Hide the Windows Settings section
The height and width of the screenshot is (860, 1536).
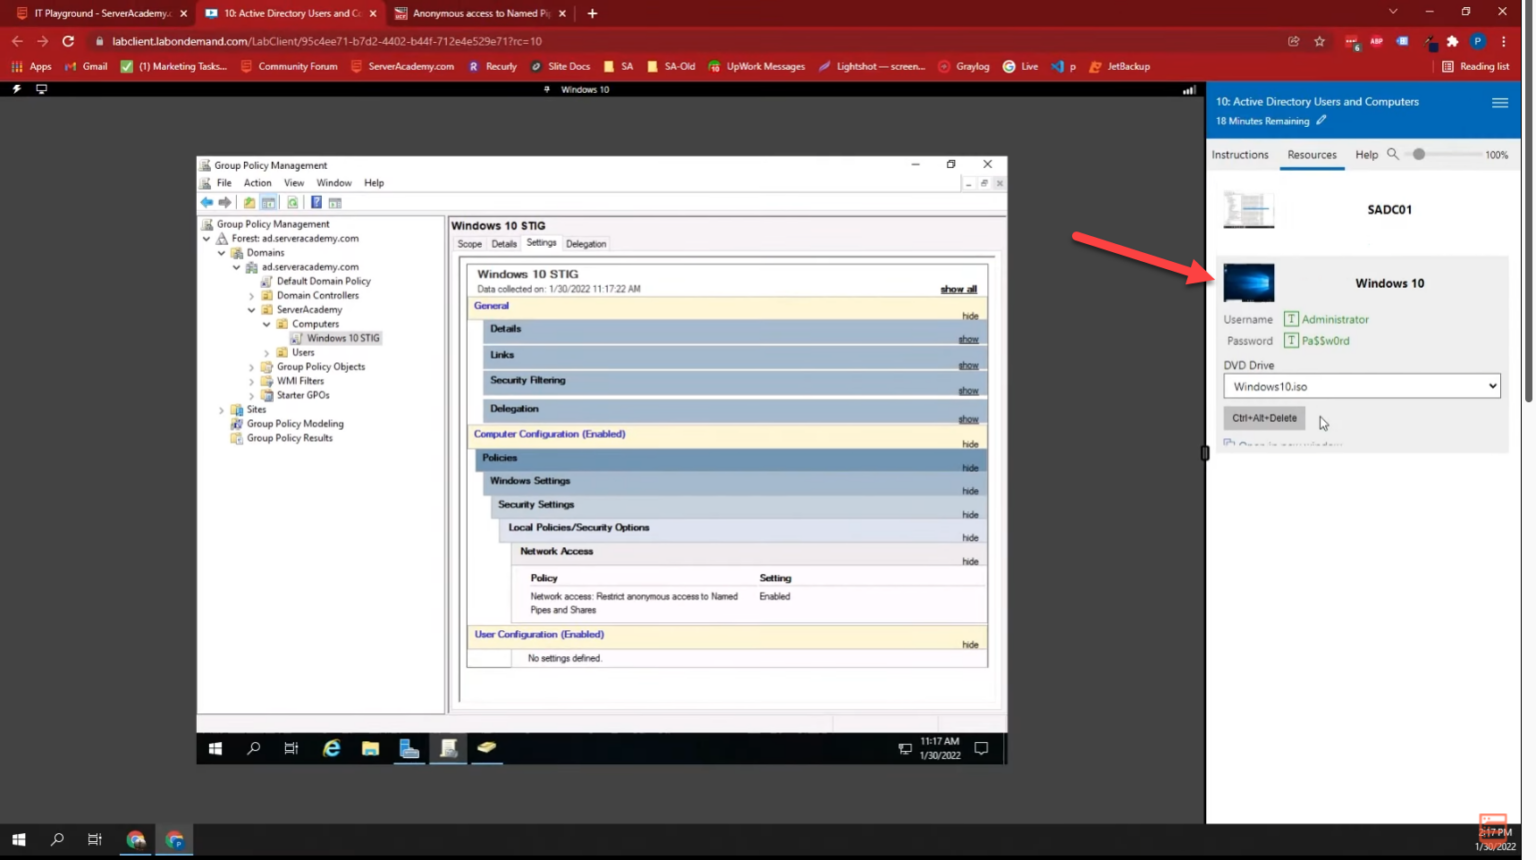970,491
